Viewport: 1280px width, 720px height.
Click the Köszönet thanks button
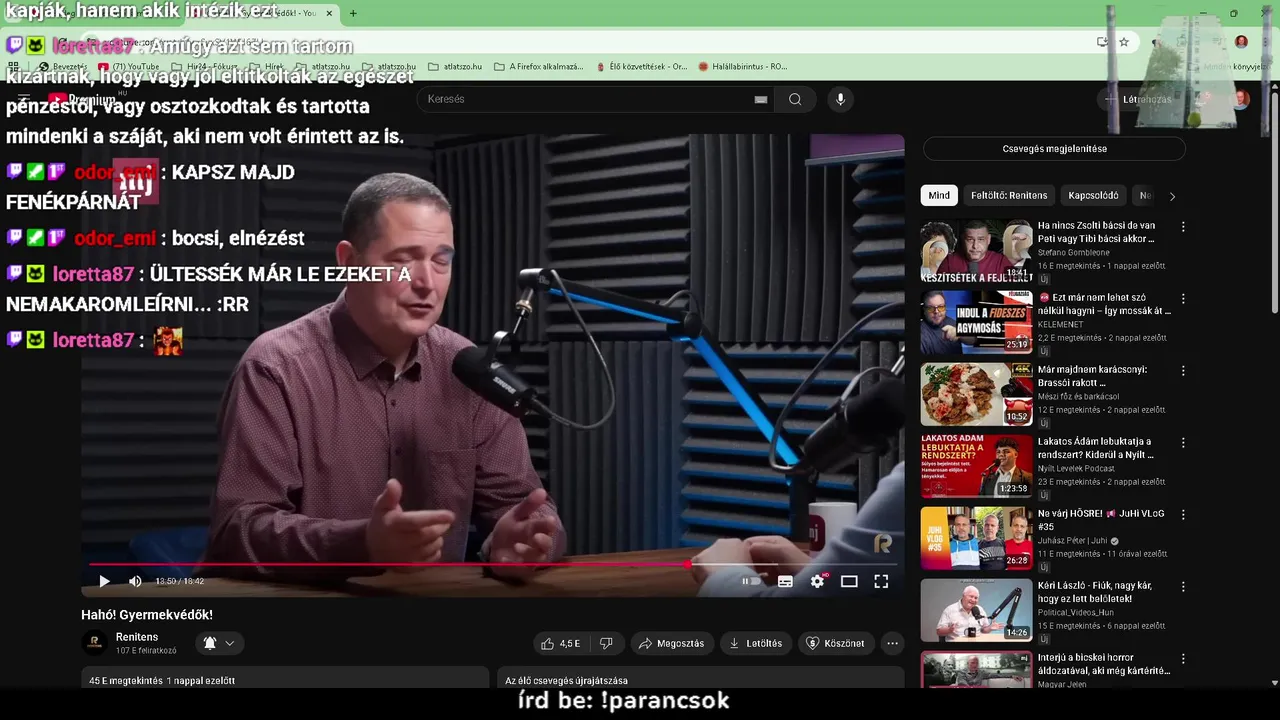(x=835, y=643)
